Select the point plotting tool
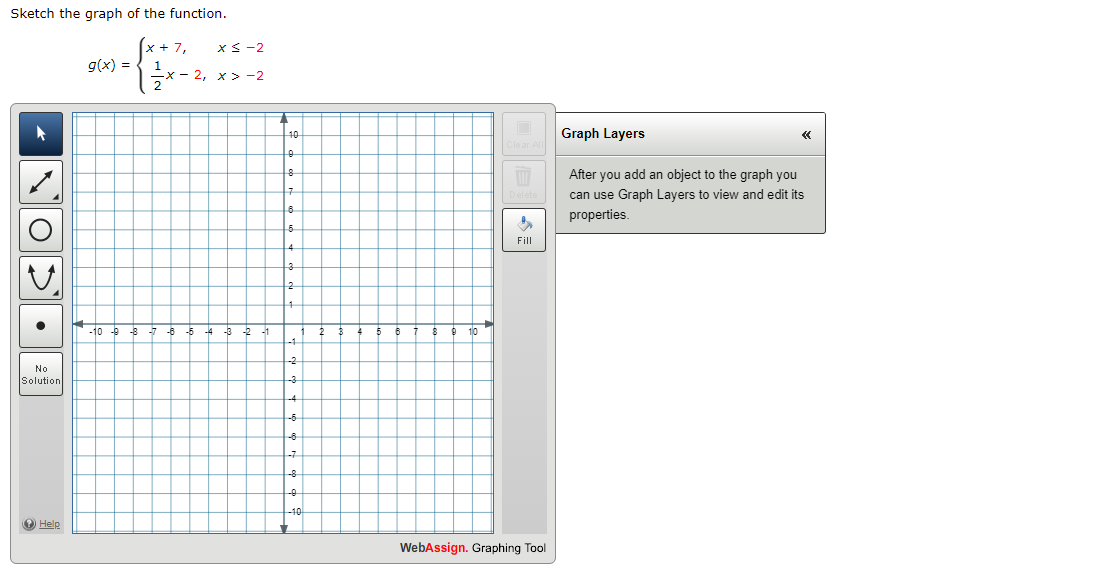The image size is (1112, 583). point(40,325)
